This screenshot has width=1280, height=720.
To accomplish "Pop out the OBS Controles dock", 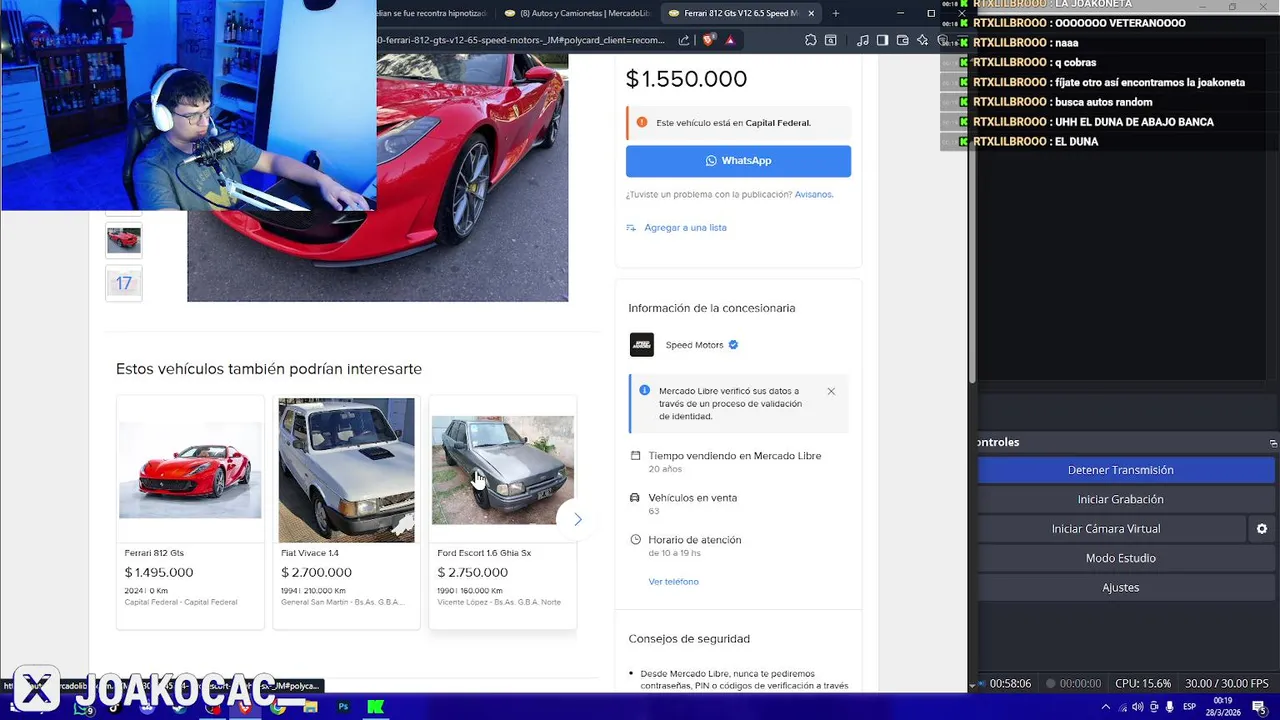I will (x=1273, y=442).
